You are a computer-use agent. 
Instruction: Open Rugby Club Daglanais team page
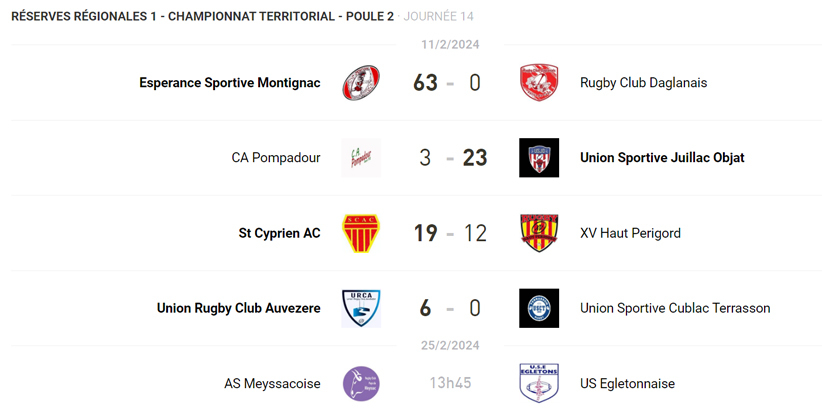tap(643, 83)
